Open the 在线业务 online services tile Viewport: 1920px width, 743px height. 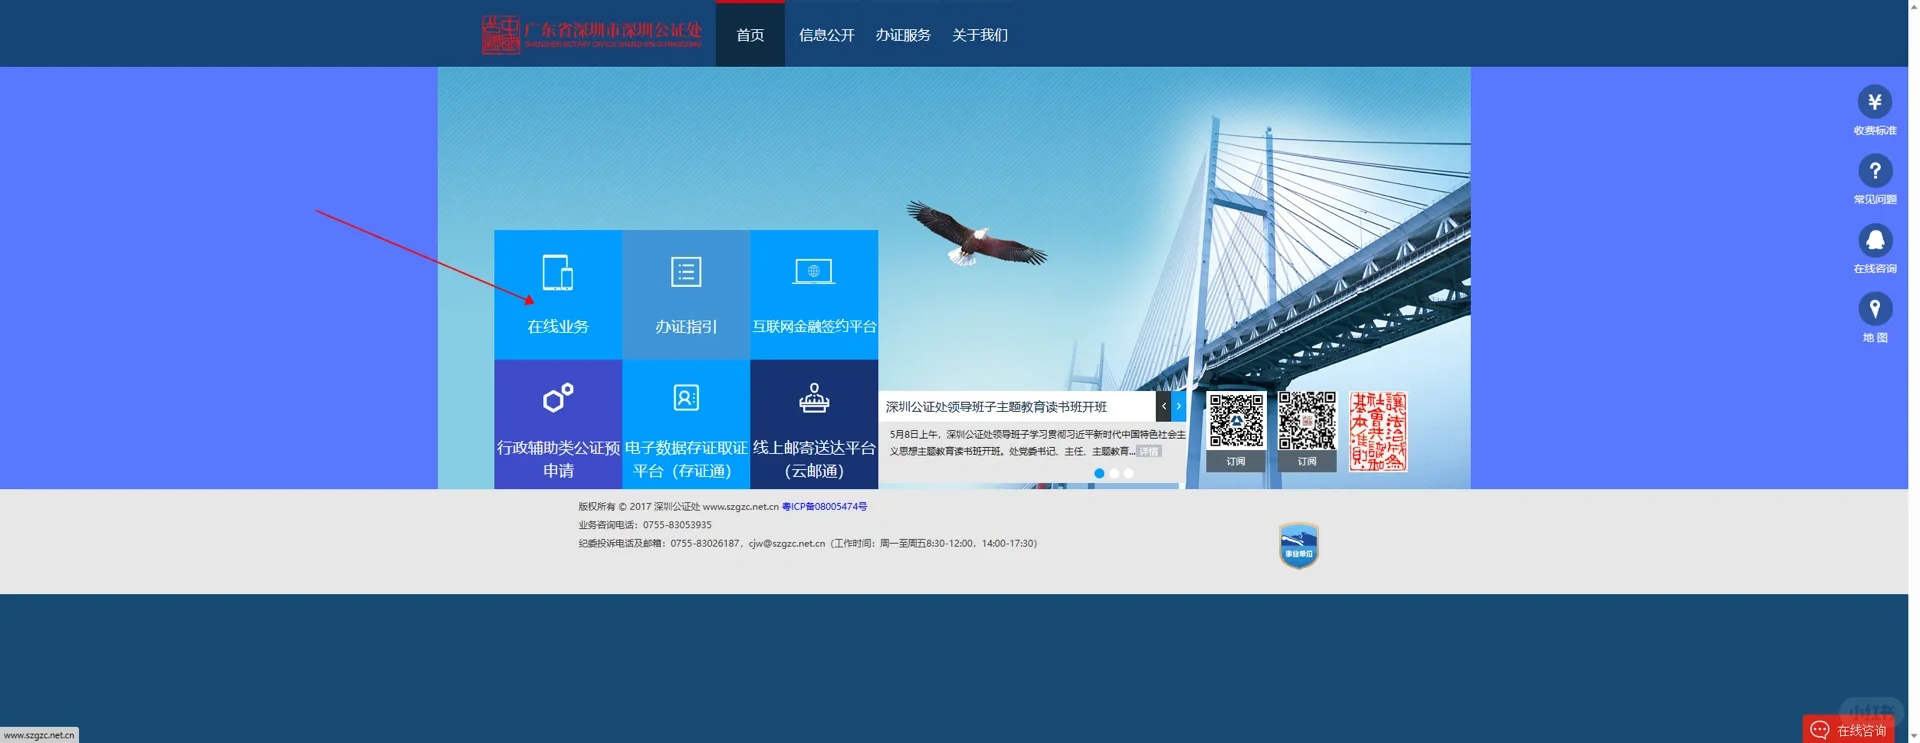(558, 295)
